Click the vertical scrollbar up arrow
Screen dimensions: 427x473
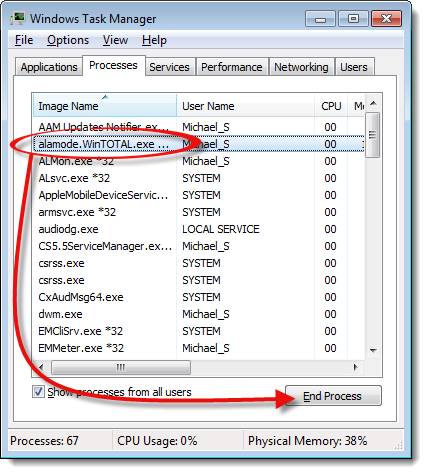tap(374, 103)
